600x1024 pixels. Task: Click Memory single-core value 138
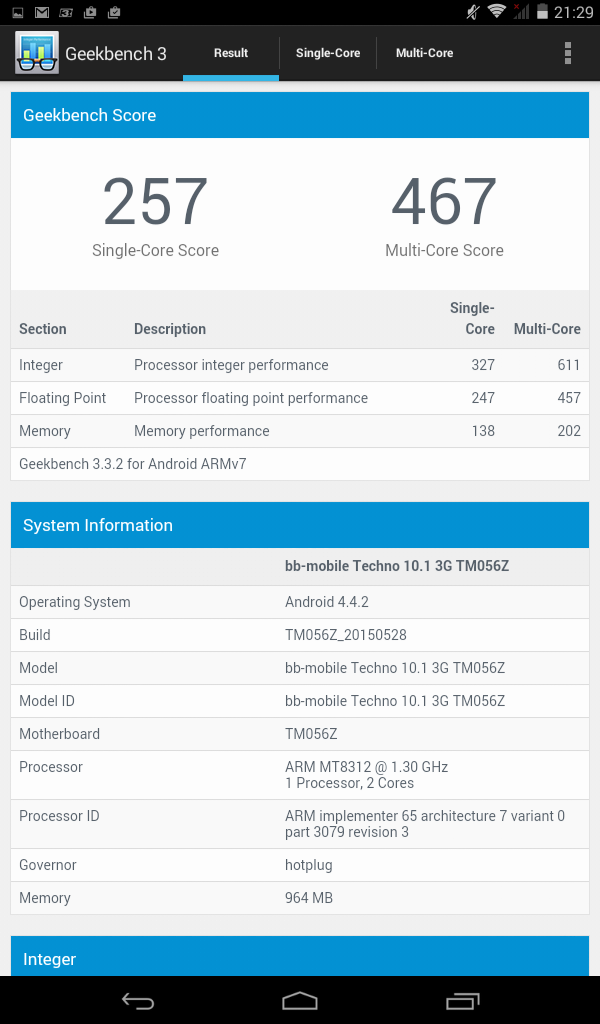[483, 431]
